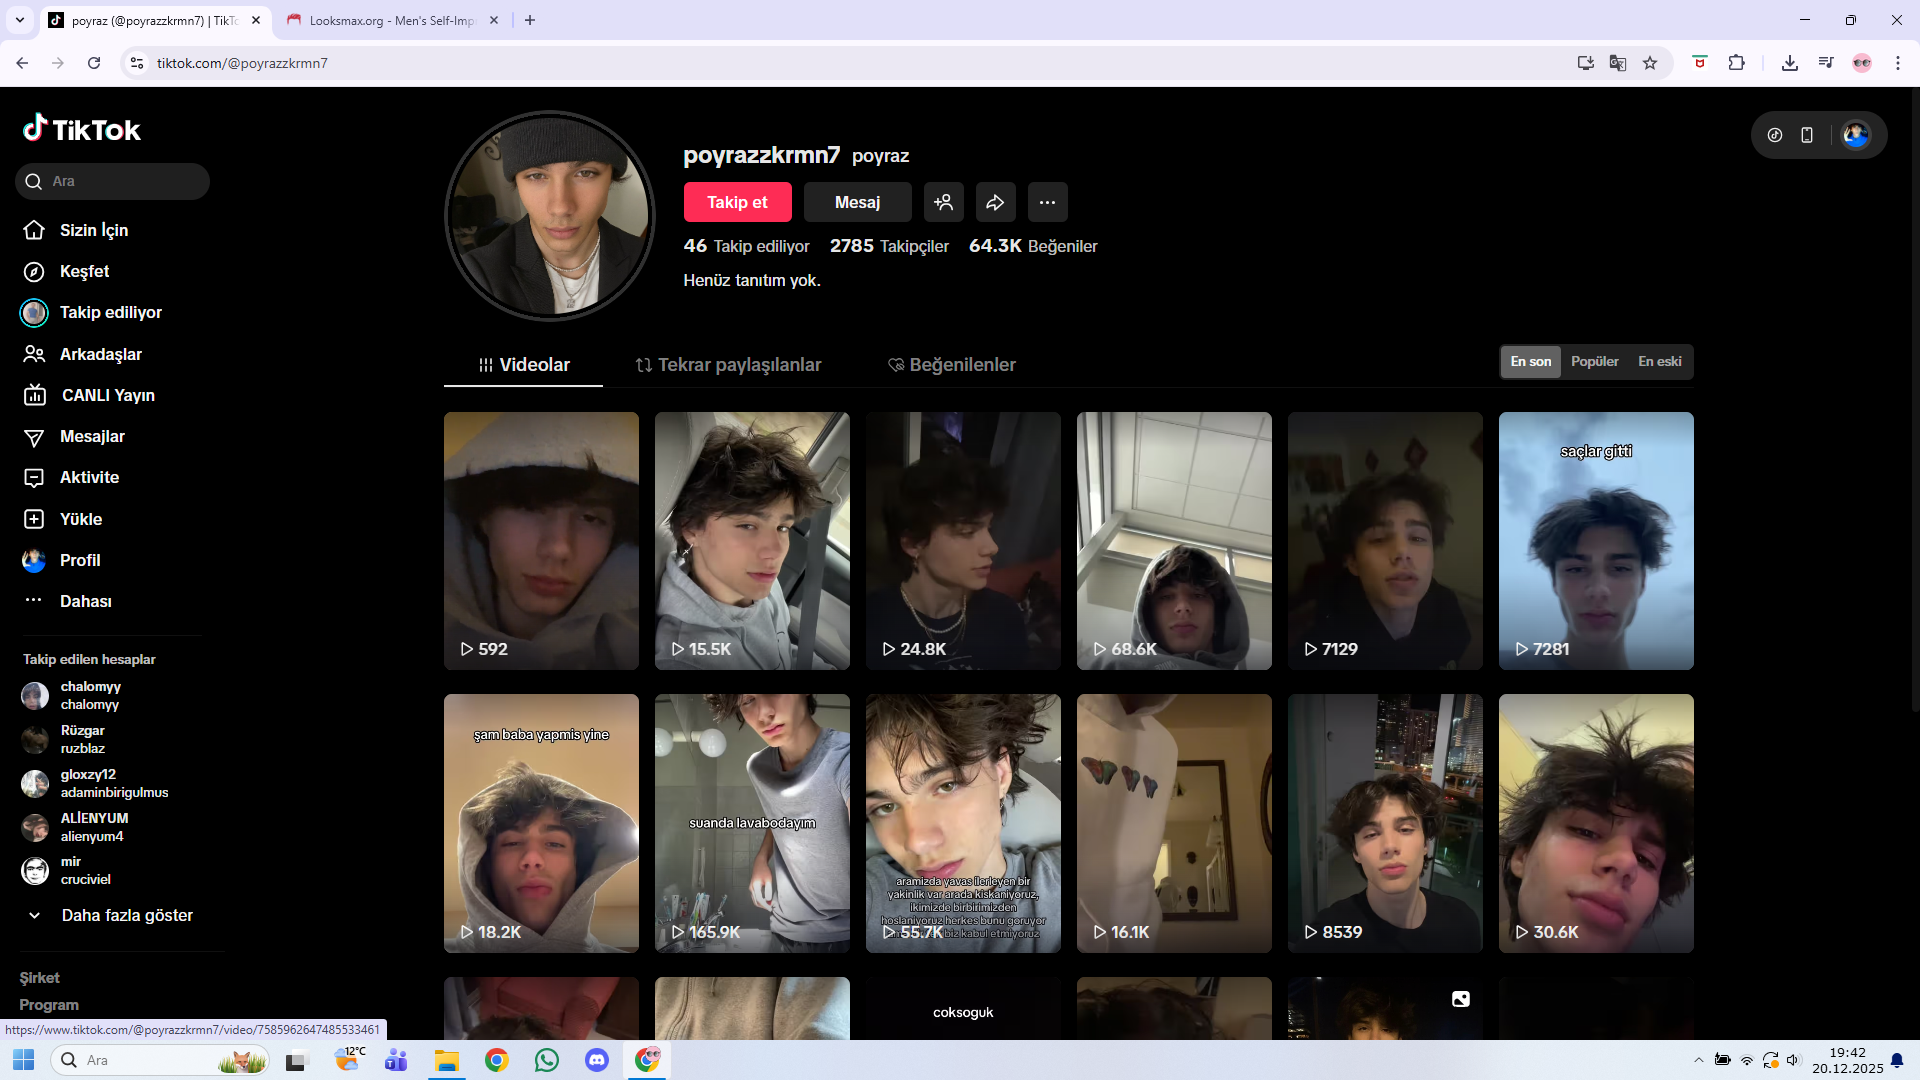This screenshot has width=1920, height=1080.
Task: Click the Takip et follow button
Action: tap(737, 202)
